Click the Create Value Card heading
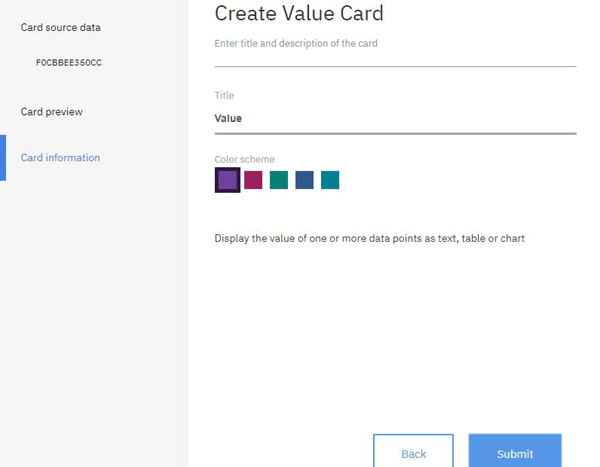The image size is (600, 467). tap(299, 13)
